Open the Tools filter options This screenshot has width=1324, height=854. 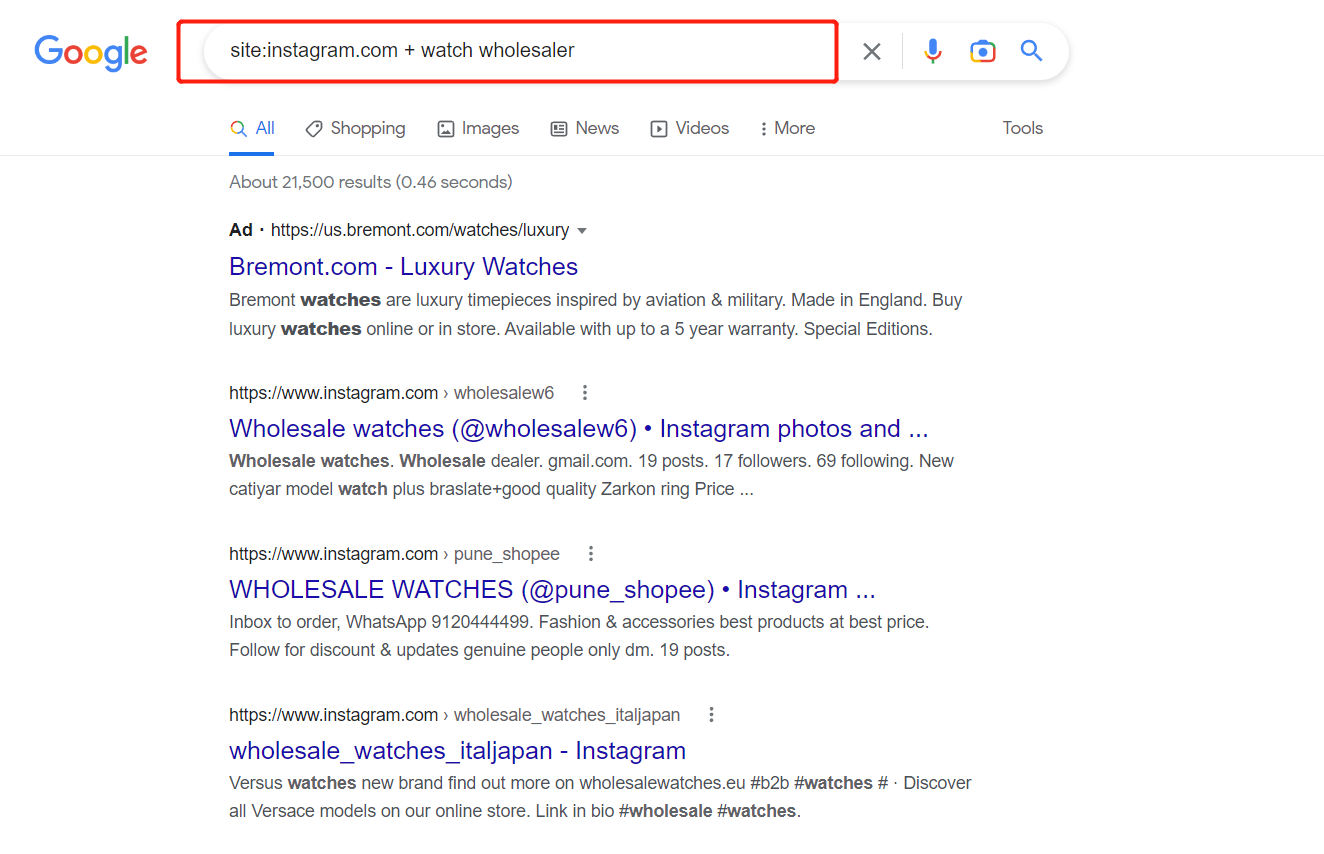(1023, 128)
